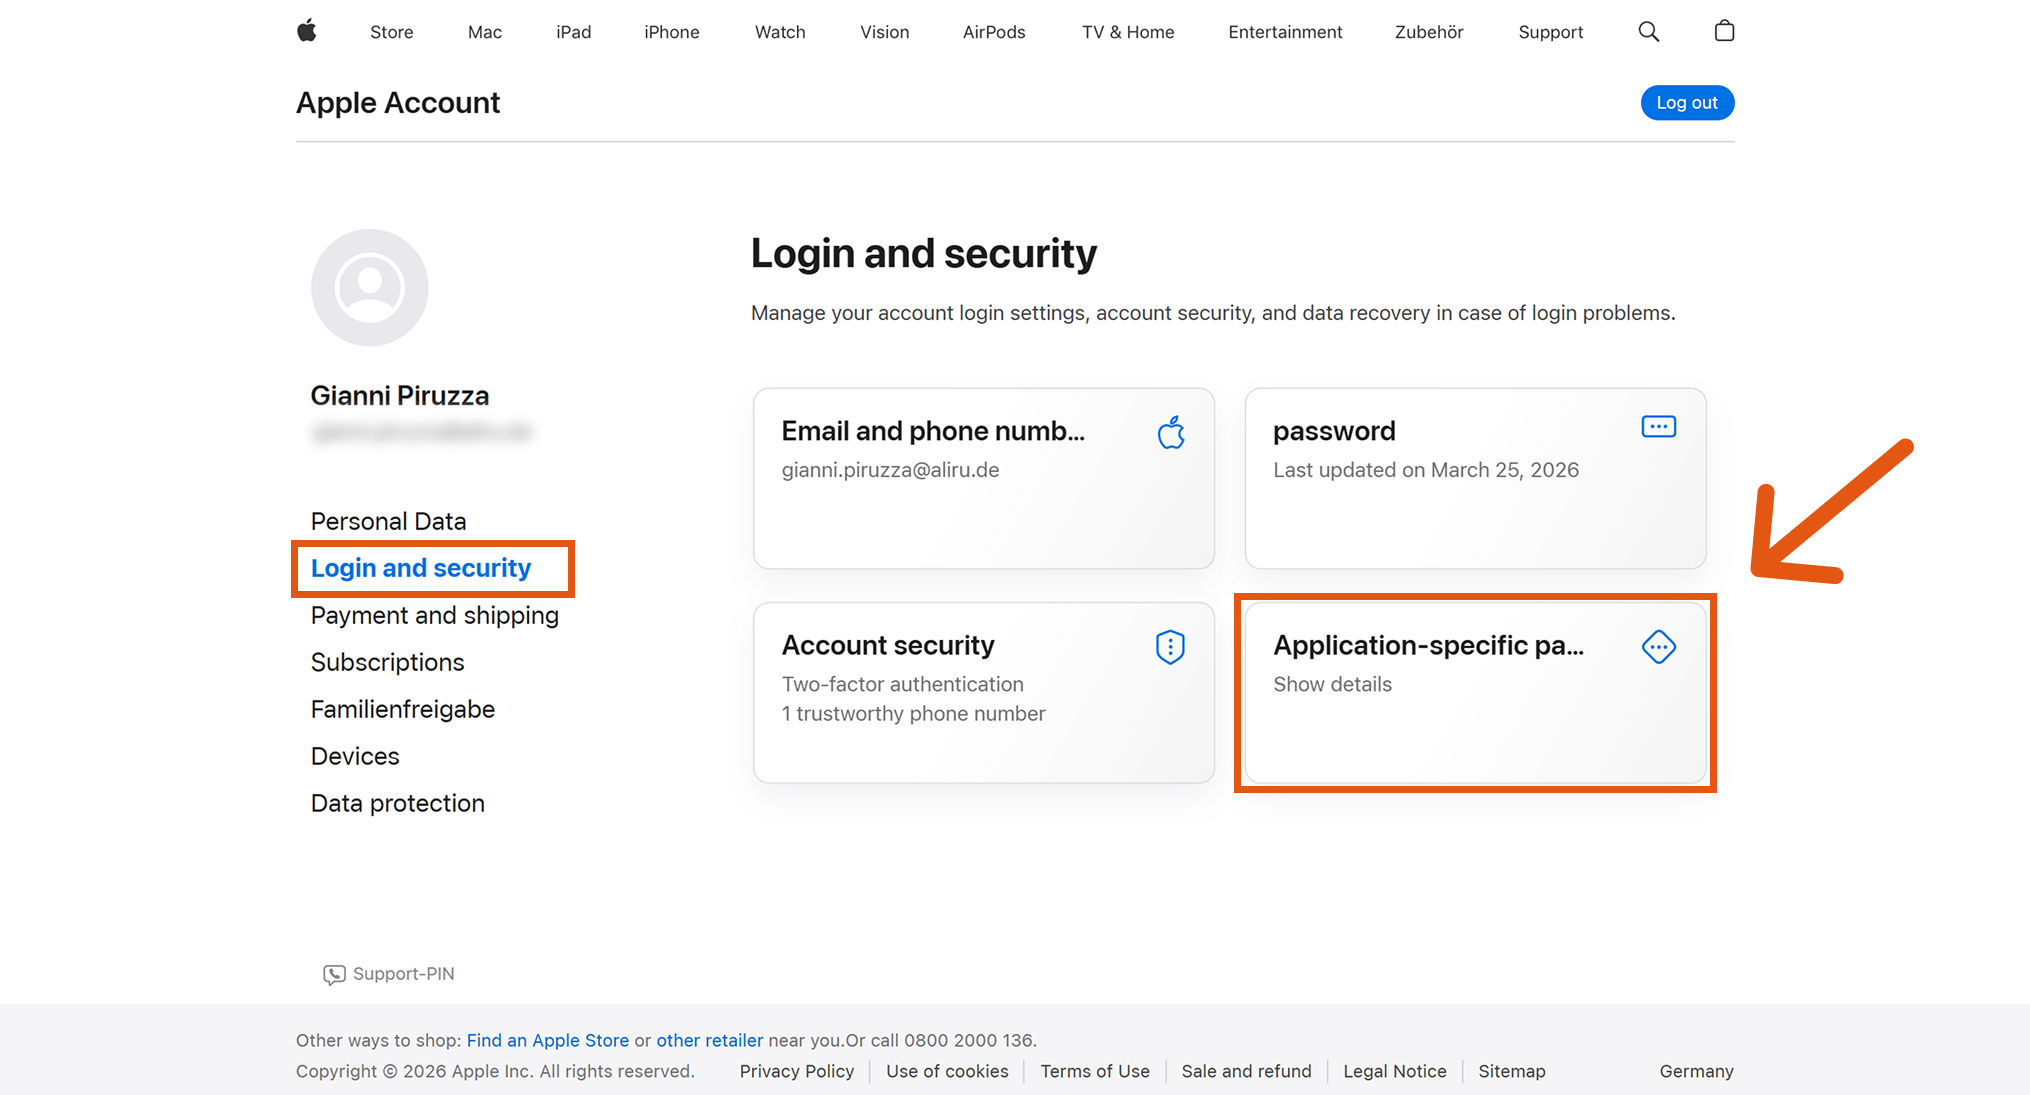Open Subscriptions in the sidebar
The image size is (2030, 1095).
tap(387, 662)
